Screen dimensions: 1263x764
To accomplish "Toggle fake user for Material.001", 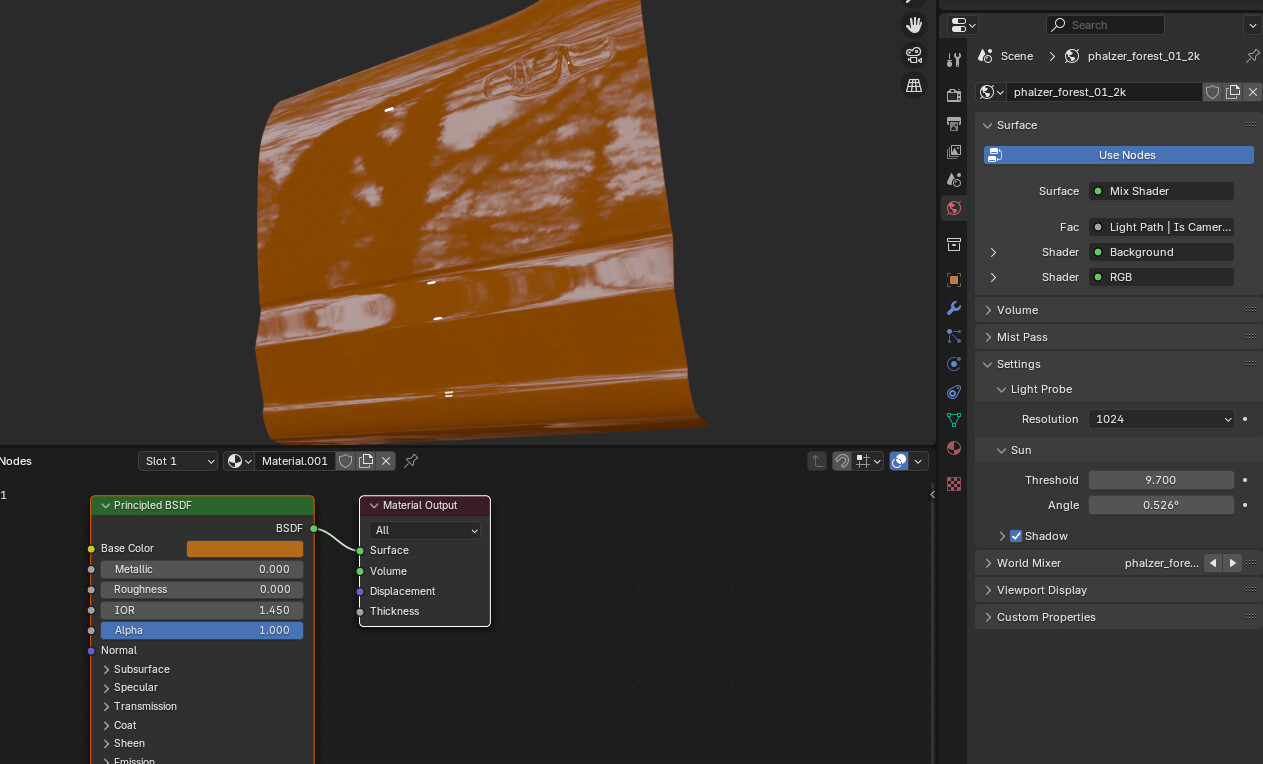I will click(x=345, y=461).
